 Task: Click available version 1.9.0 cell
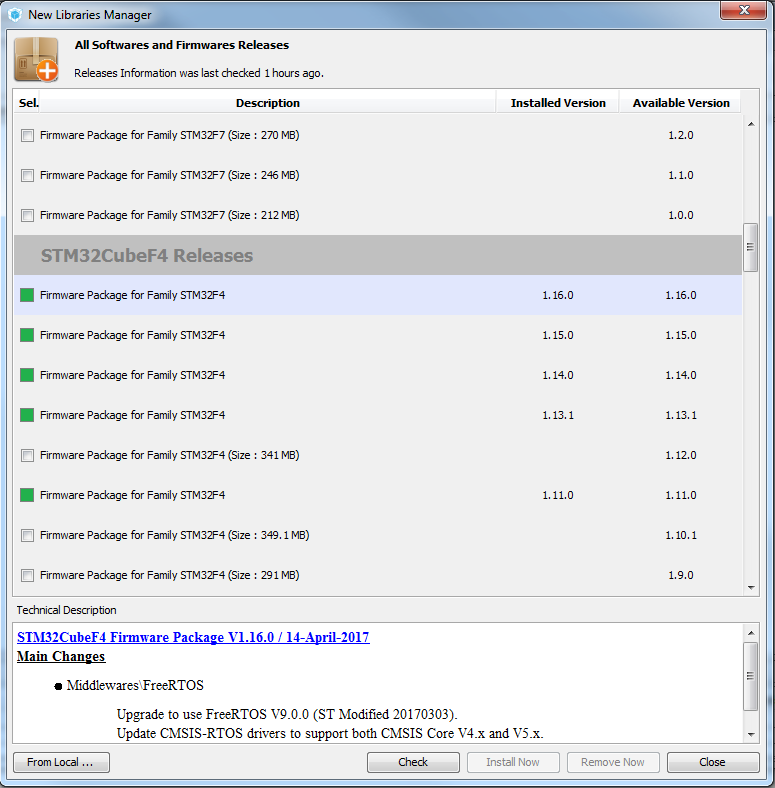[x=681, y=575]
